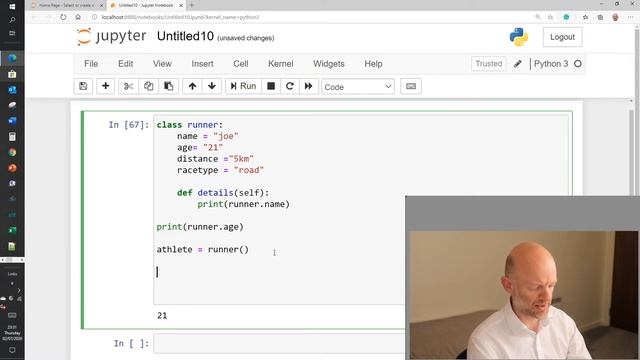This screenshot has height=360, width=640.
Task: Click the Jupyter logo
Action: coord(111,36)
